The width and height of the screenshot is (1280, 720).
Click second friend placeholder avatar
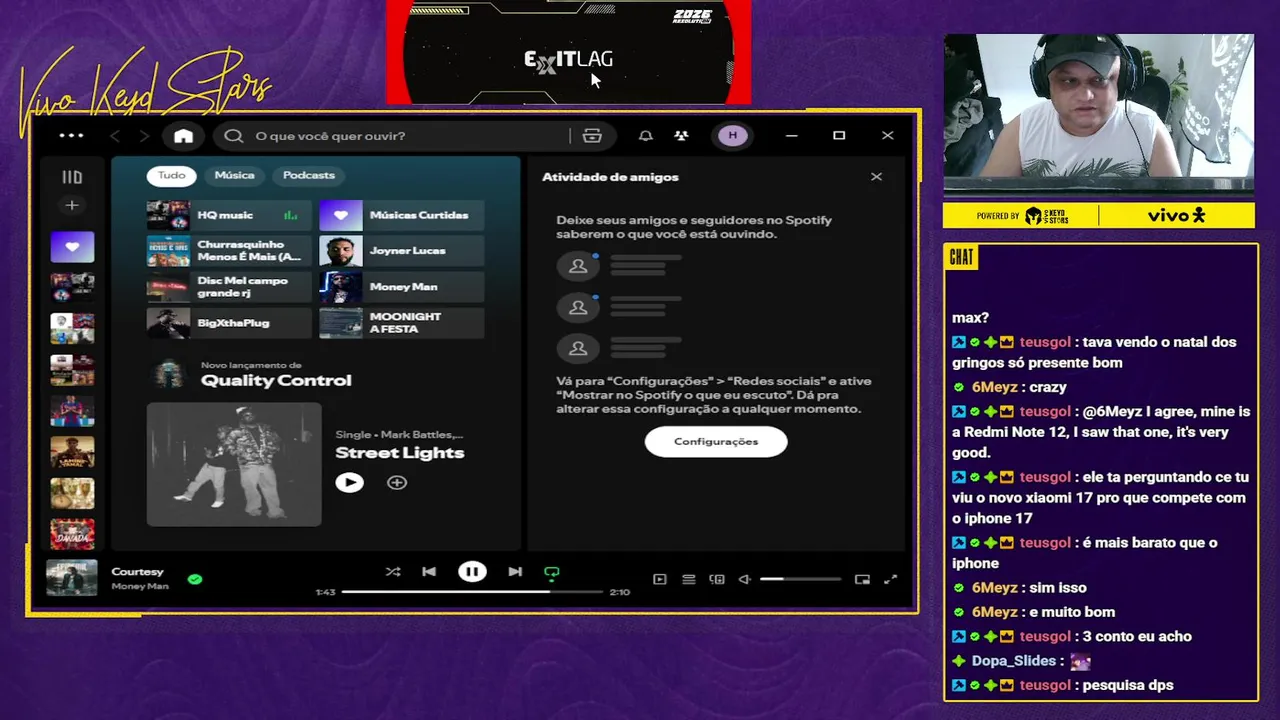point(578,307)
